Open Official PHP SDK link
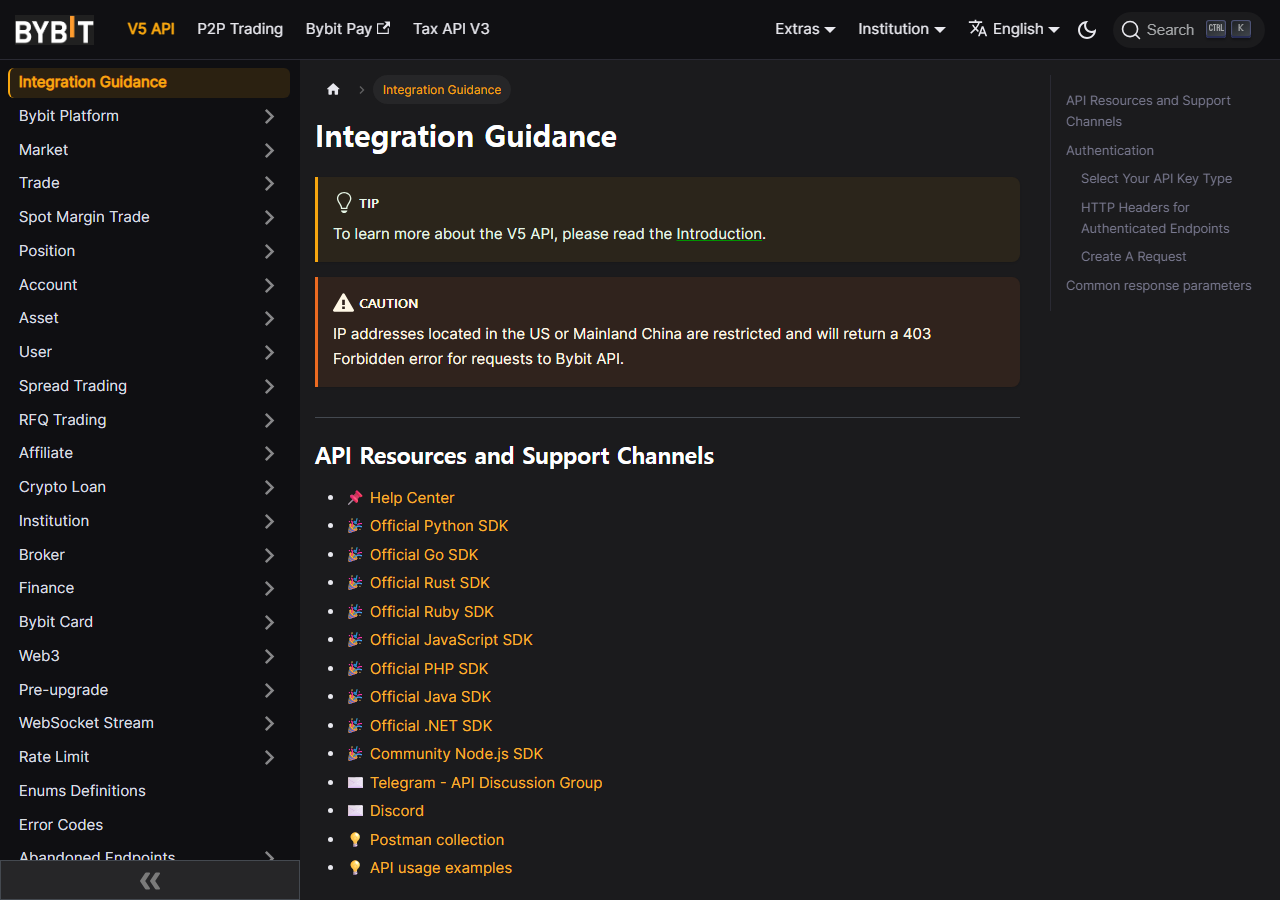 pos(429,669)
